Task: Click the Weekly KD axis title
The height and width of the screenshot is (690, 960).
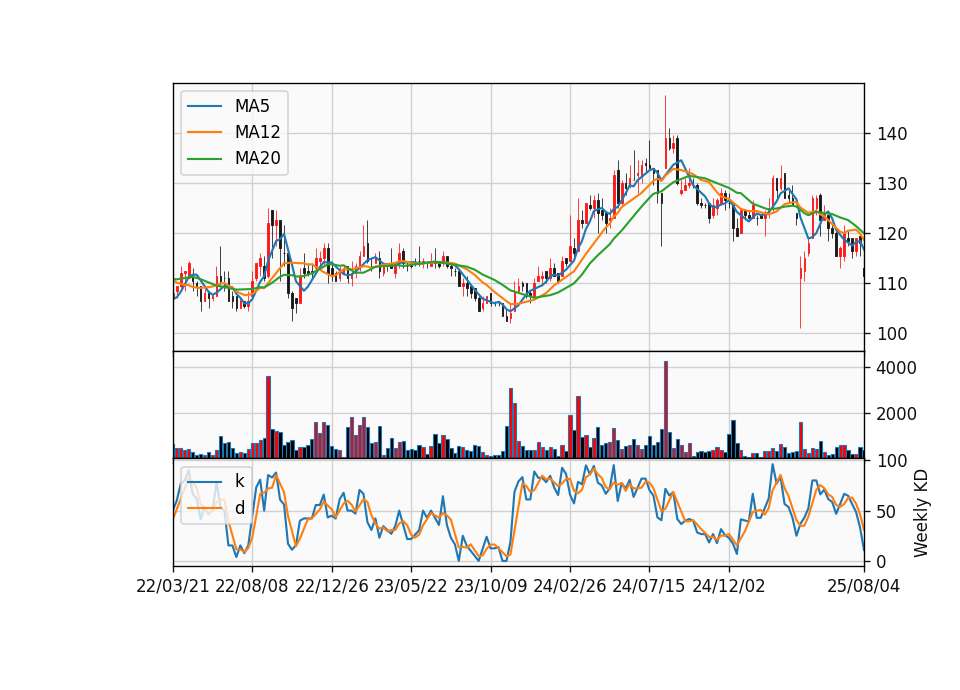Action: pos(921,514)
